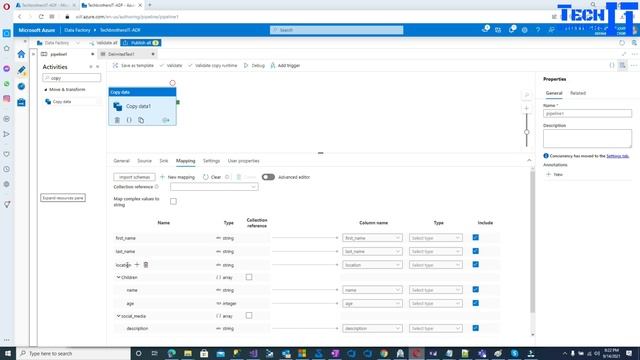Uncheck Include for age row
Viewport: 640px width, 360px height.
pos(476,303)
